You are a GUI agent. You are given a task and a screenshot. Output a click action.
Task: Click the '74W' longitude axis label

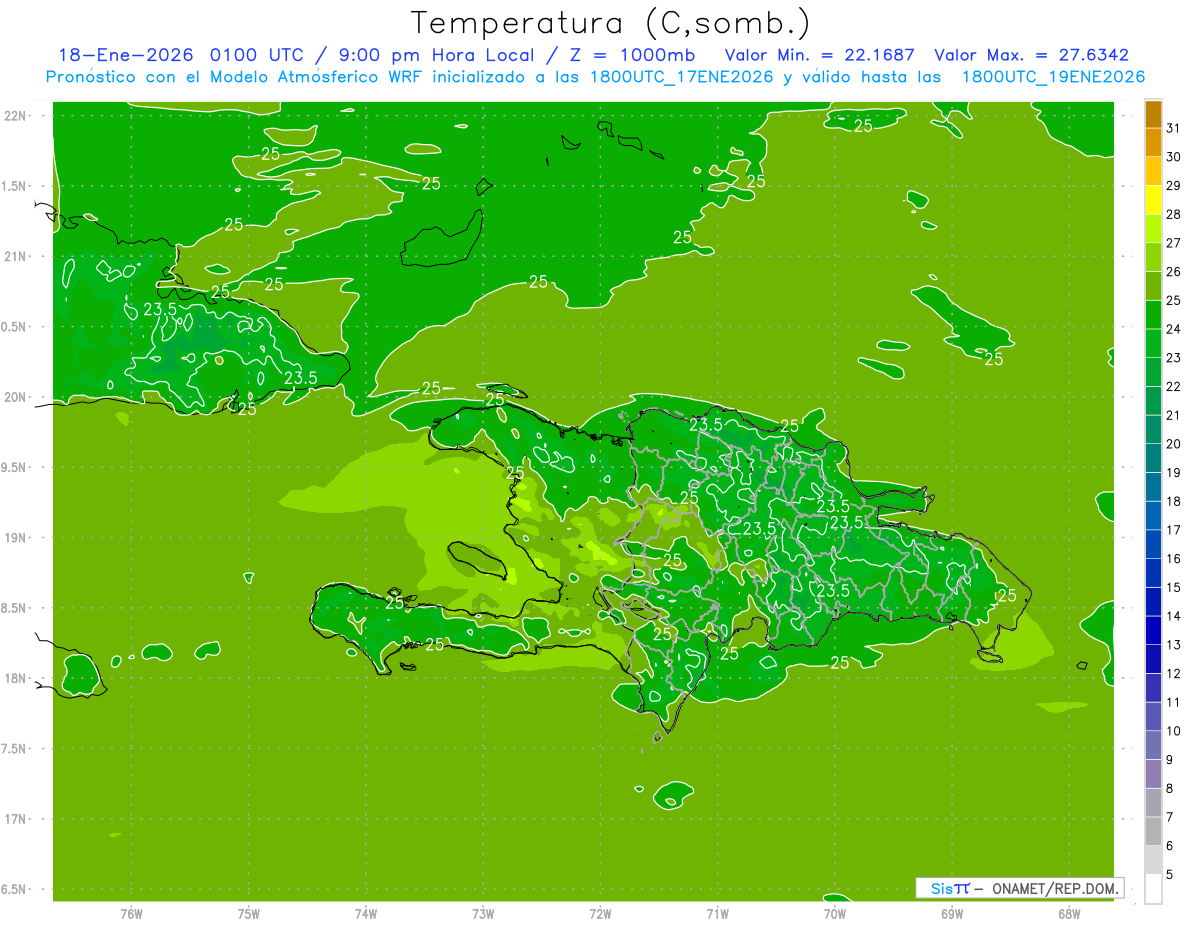coord(366,913)
